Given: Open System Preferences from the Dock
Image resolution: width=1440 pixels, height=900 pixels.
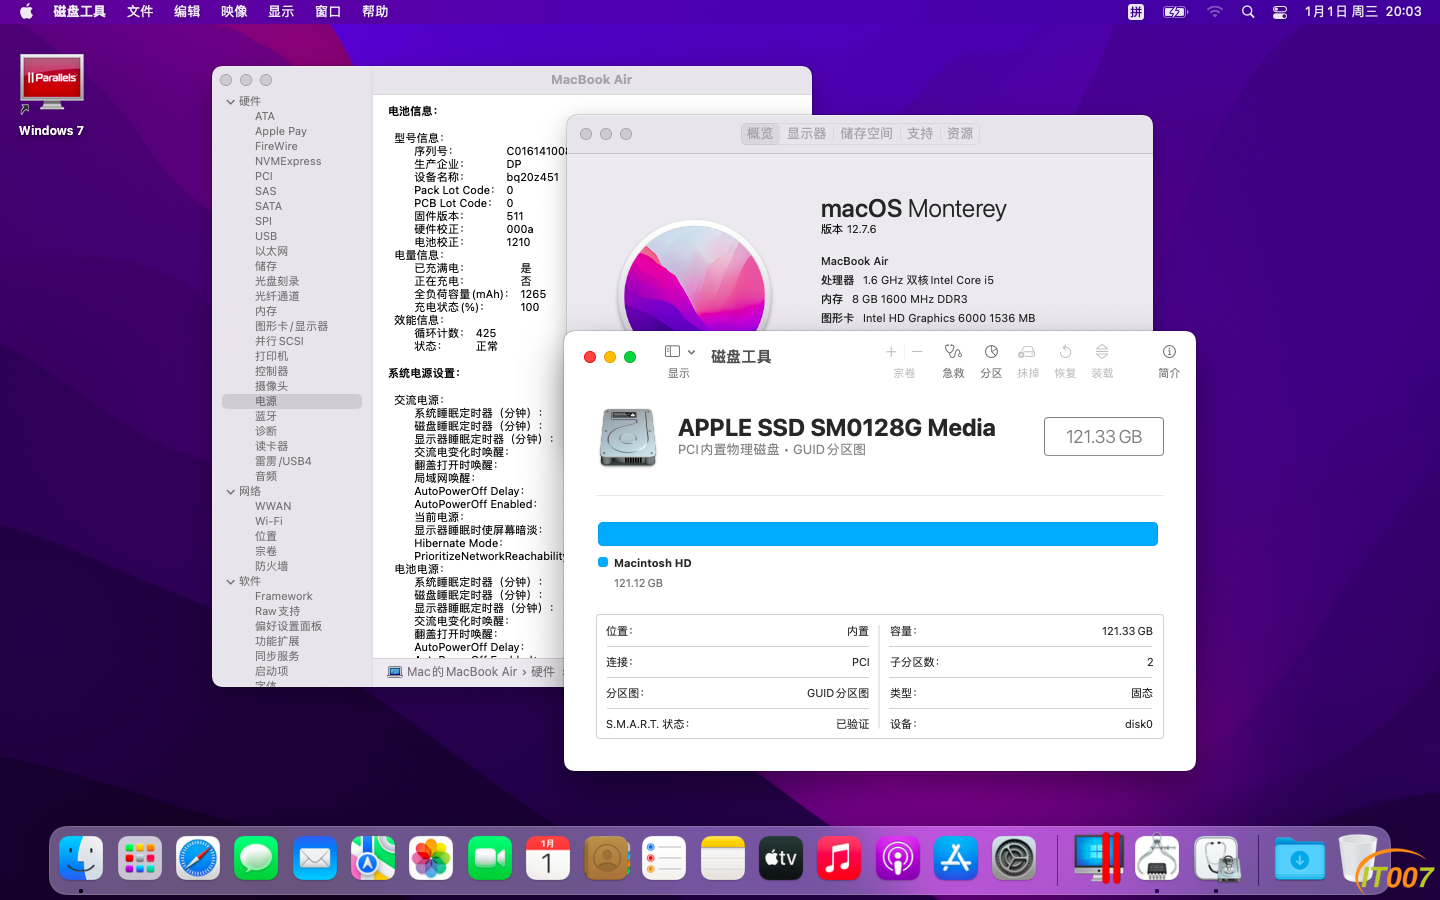Looking at the screenshot, I should (1014, 858).
